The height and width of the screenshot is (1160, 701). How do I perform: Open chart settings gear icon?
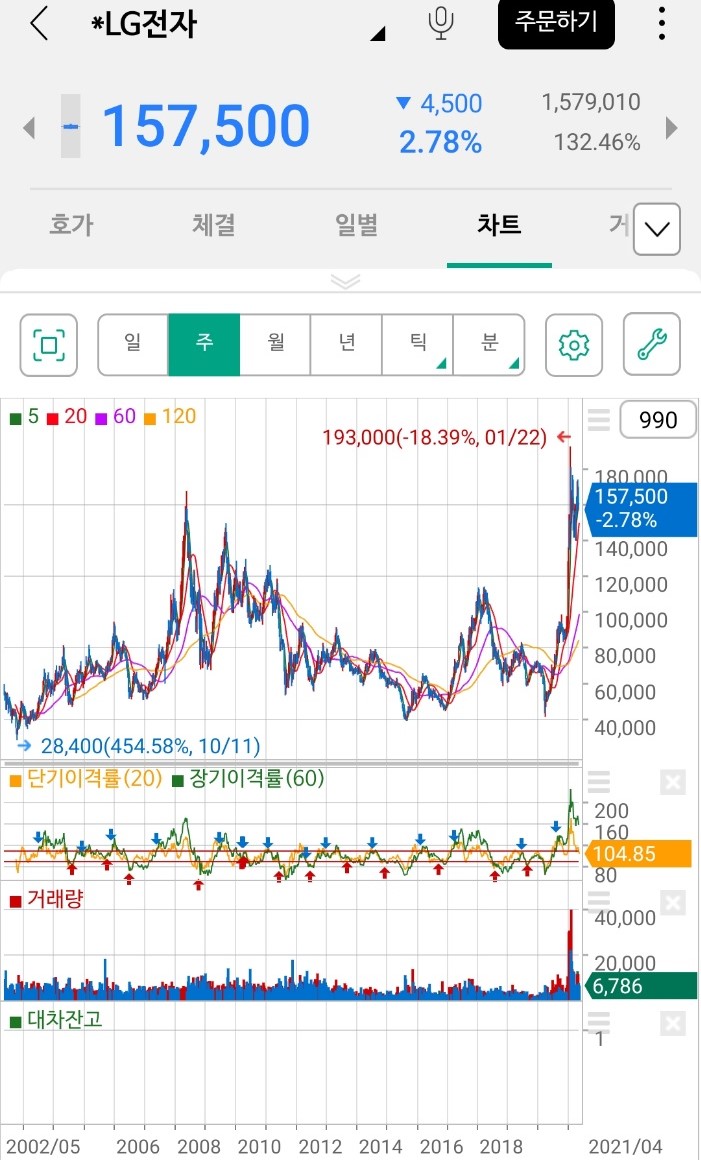pos(574,345)
